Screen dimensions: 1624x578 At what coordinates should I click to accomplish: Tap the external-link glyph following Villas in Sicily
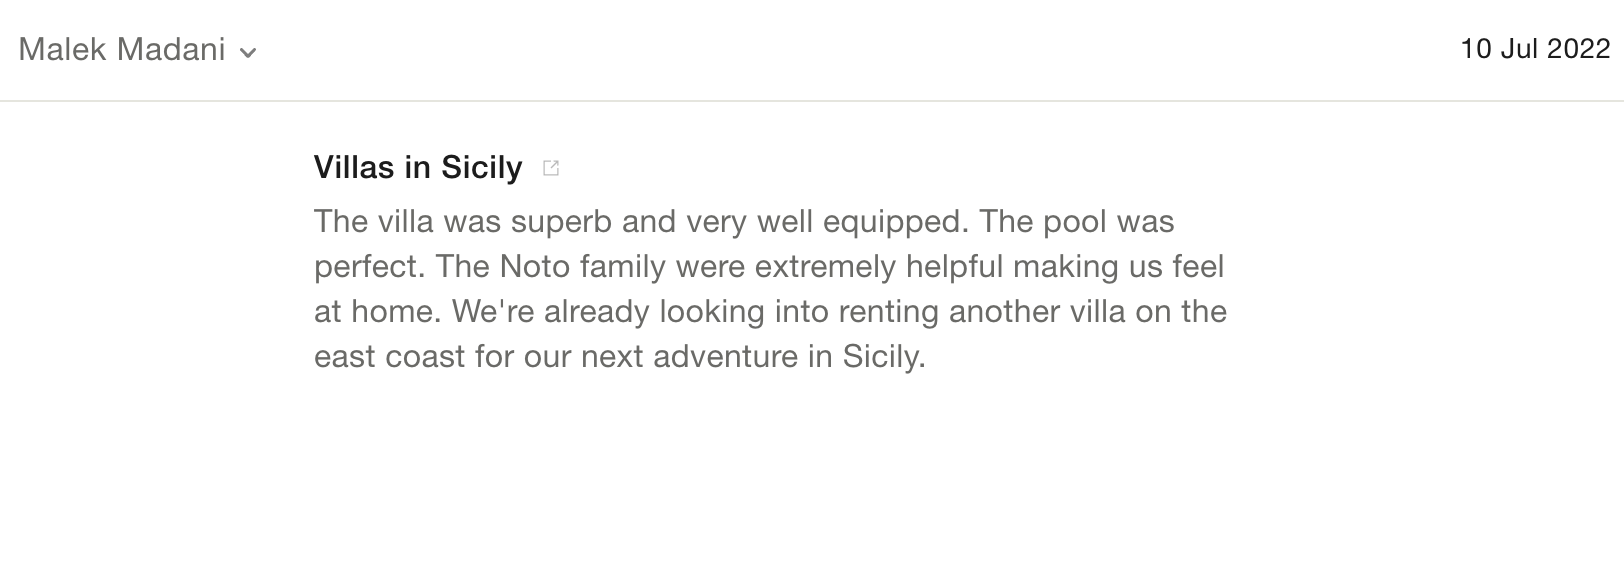tap(550, 167)
